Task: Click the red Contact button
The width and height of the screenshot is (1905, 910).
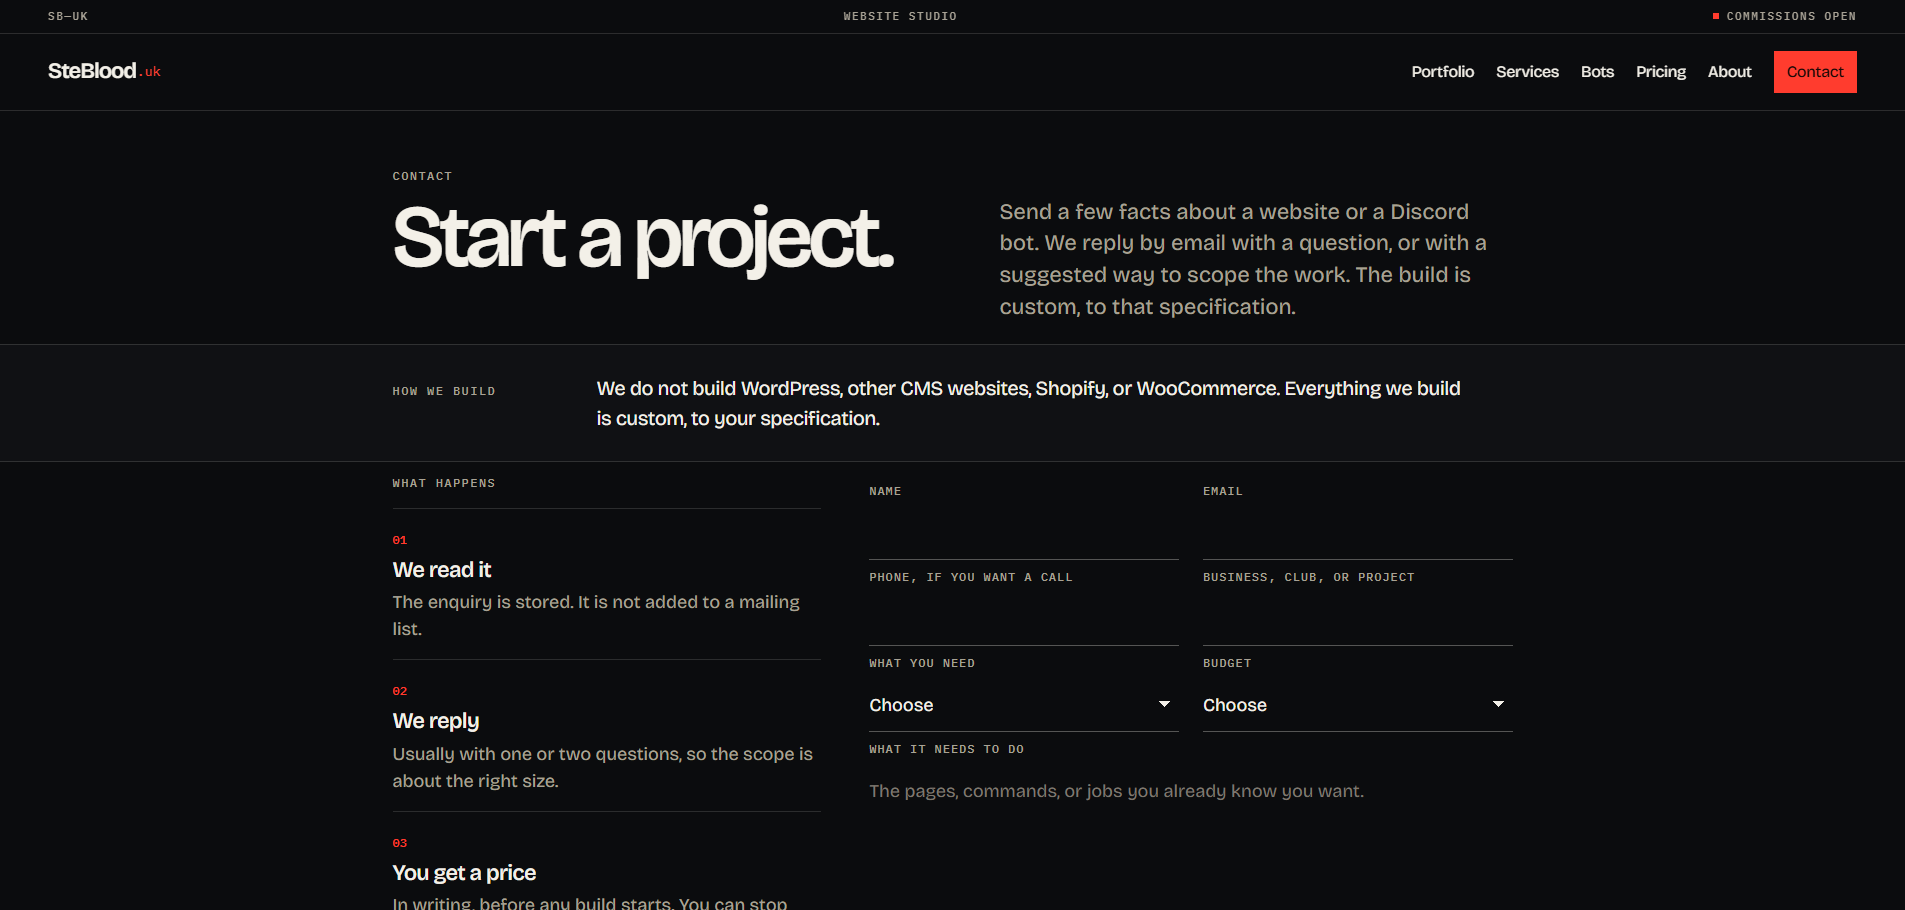Action: pos(1815,72)
